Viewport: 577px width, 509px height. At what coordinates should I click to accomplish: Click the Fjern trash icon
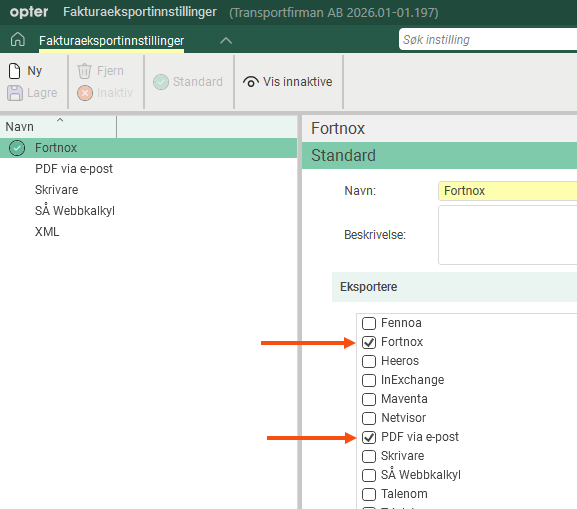click(84, 71)
